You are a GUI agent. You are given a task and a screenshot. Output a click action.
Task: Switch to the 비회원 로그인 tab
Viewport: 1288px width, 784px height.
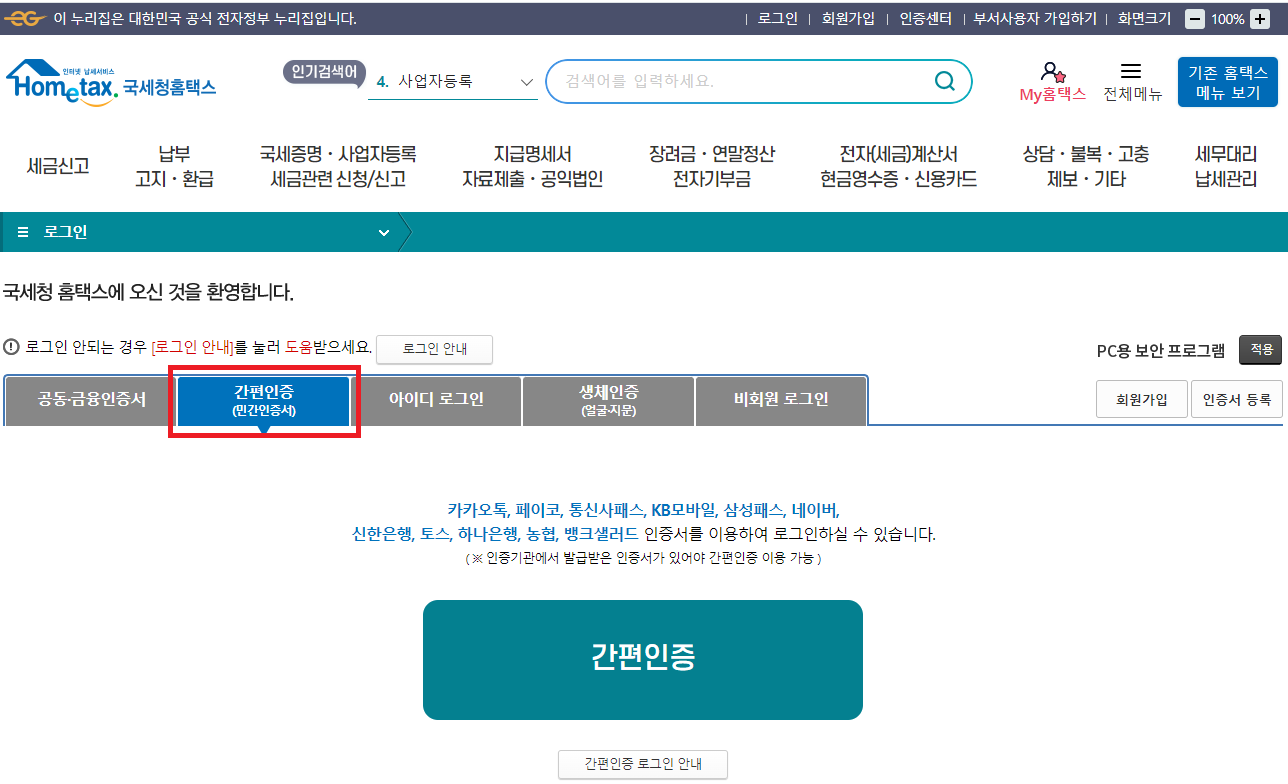[x=781, y=400]
